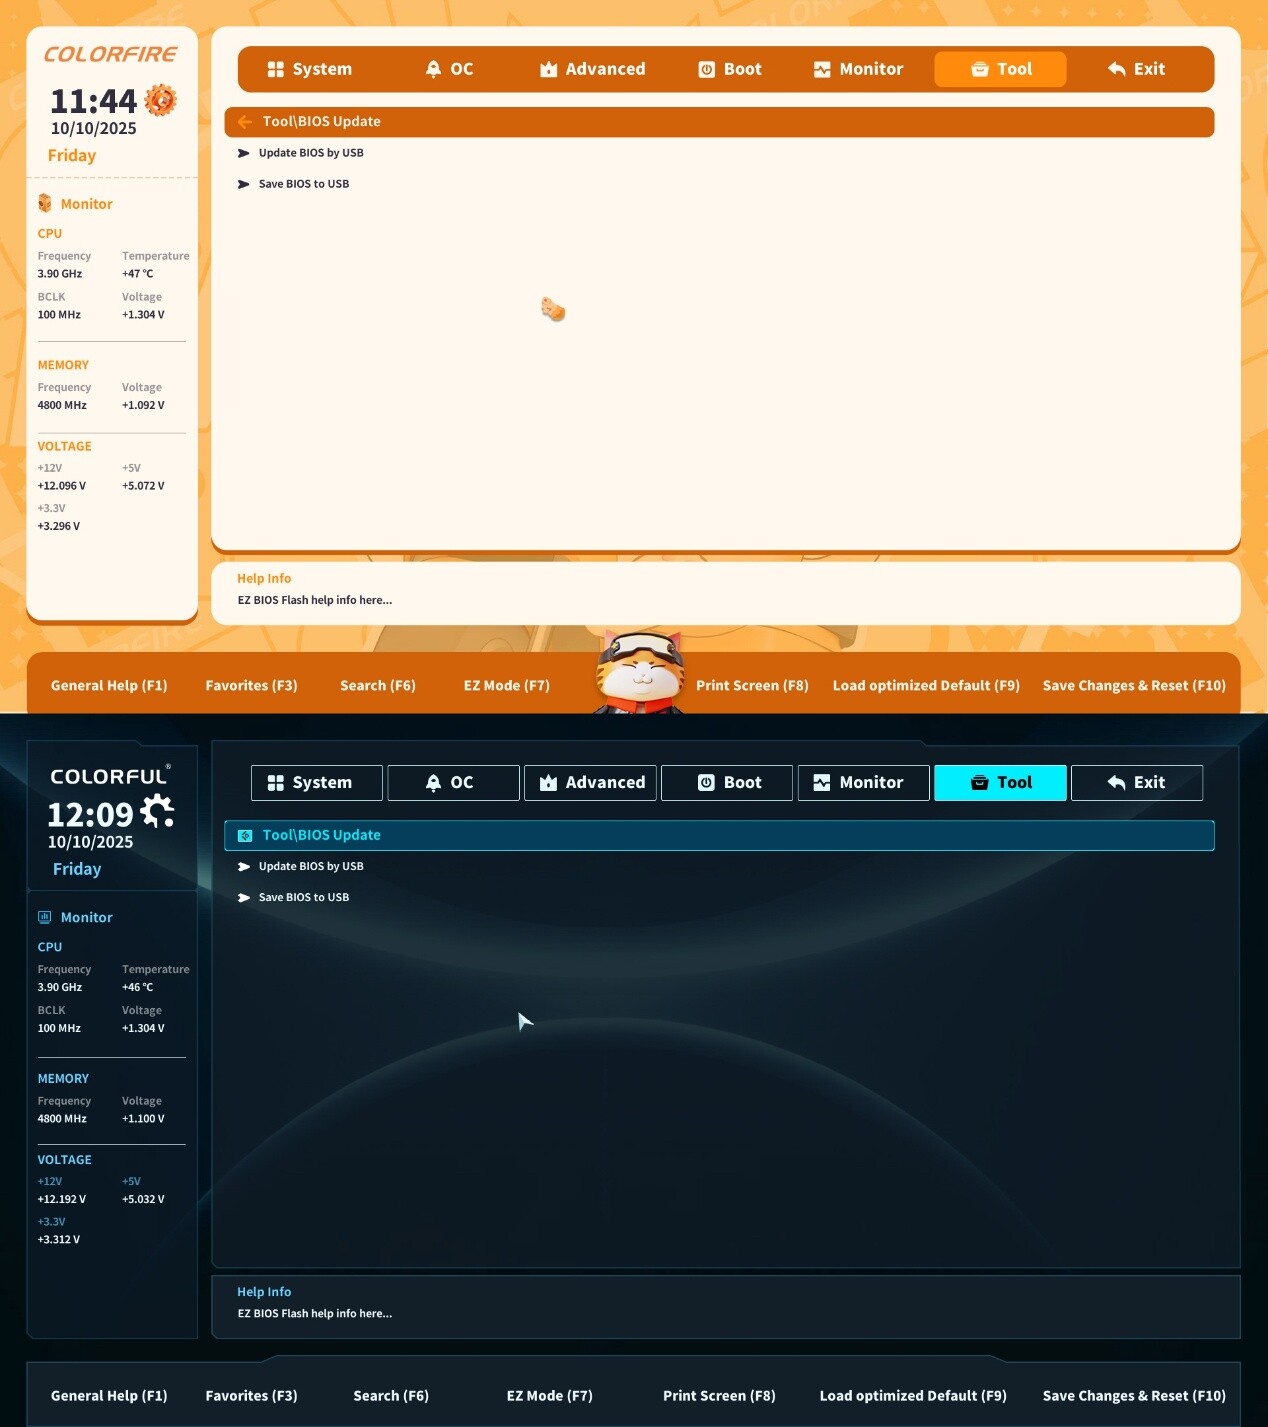Switch to Advanced tab in the orange theme
This screenshot has width=1268, height=1427.
tap(592, 69)
